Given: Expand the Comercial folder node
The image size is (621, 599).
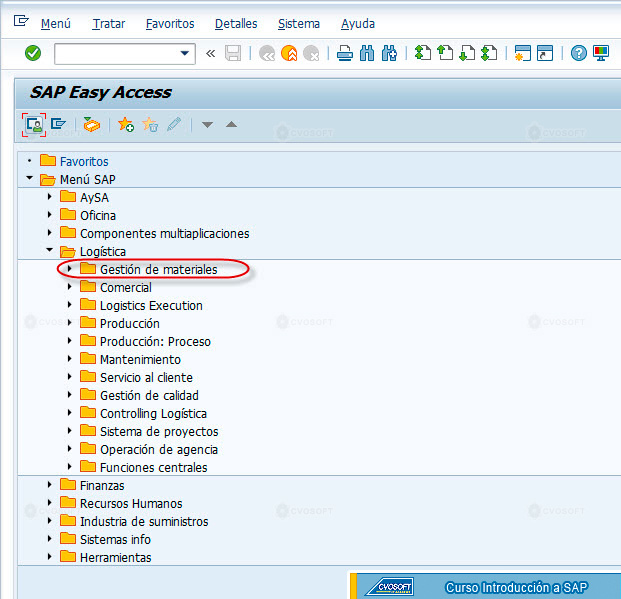Looking at the screenshot, I should [69, 286].
